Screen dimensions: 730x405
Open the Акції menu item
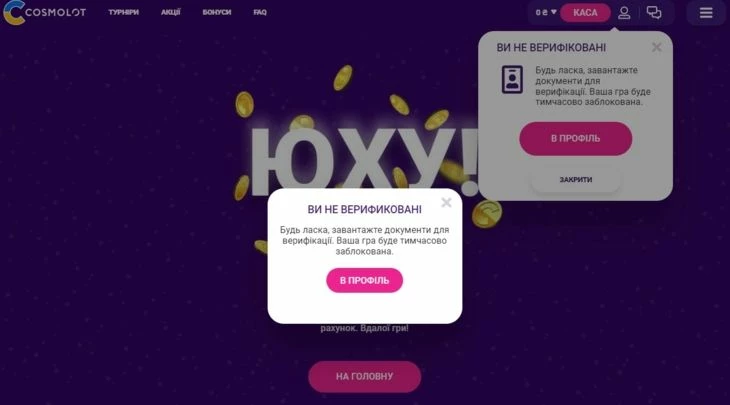[x=170, y=13]
